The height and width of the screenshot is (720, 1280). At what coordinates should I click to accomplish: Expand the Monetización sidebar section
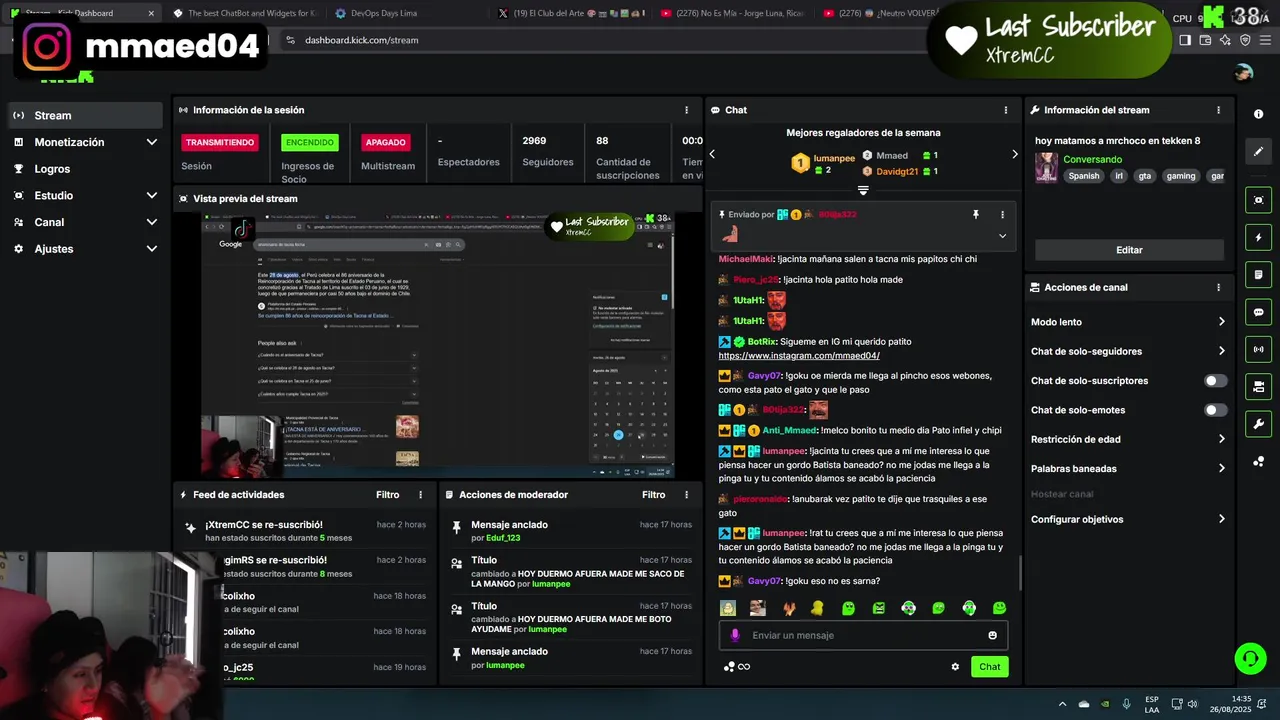(x=85, y=142)
